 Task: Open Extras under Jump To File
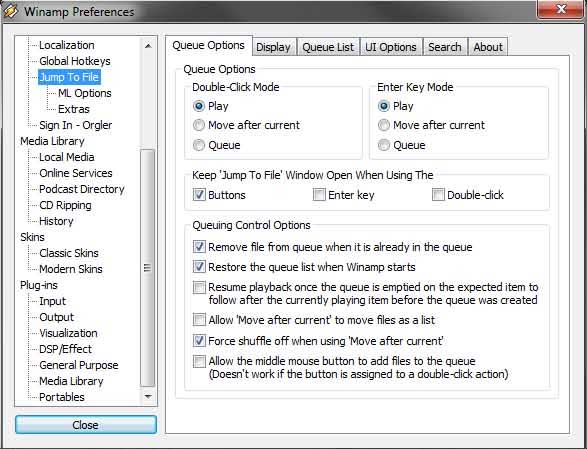(74, 109)
